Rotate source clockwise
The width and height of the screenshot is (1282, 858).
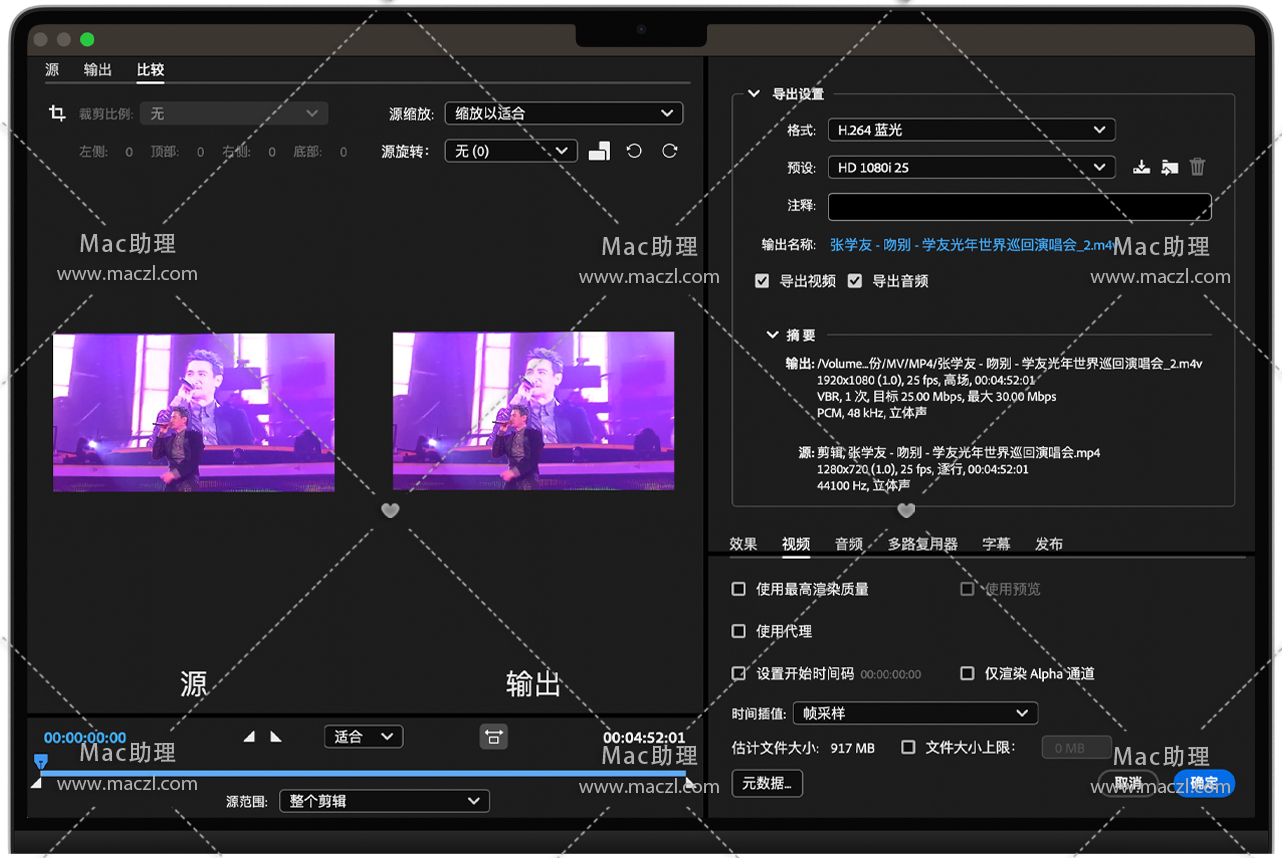pos(670,151)
